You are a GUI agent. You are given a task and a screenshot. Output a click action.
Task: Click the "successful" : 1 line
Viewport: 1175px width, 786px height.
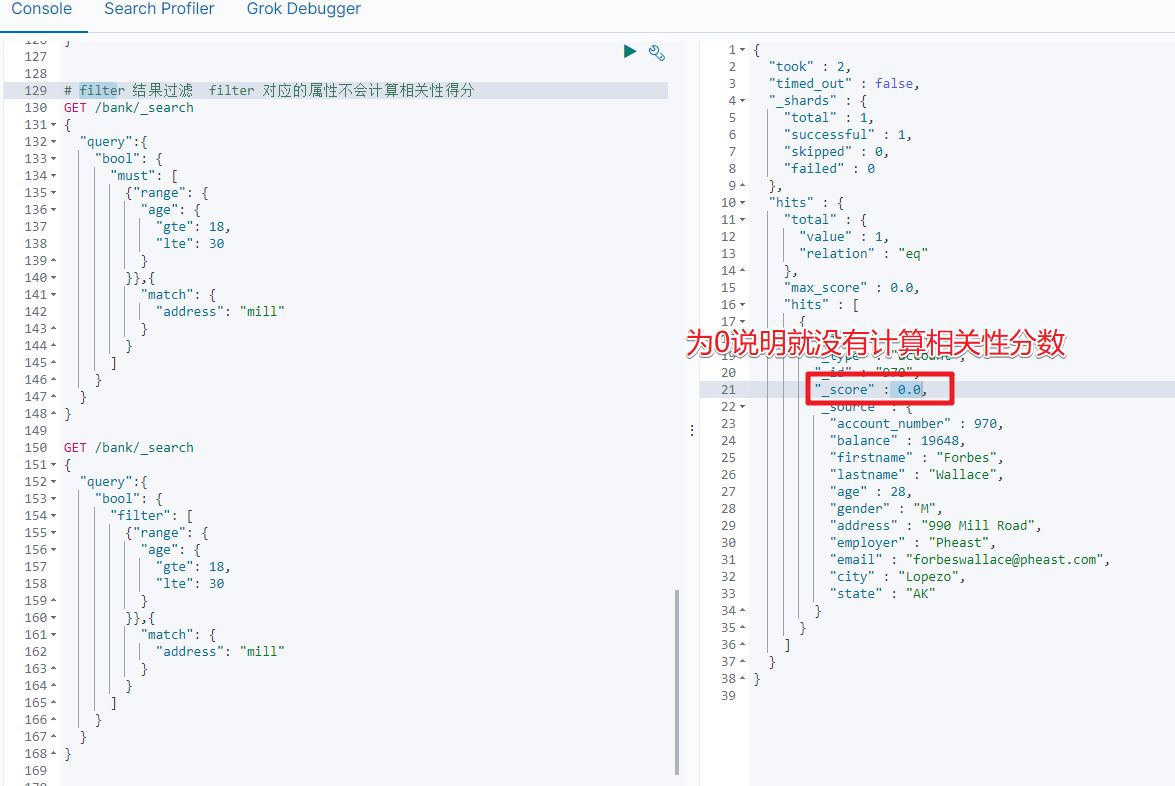pos(848,135)
